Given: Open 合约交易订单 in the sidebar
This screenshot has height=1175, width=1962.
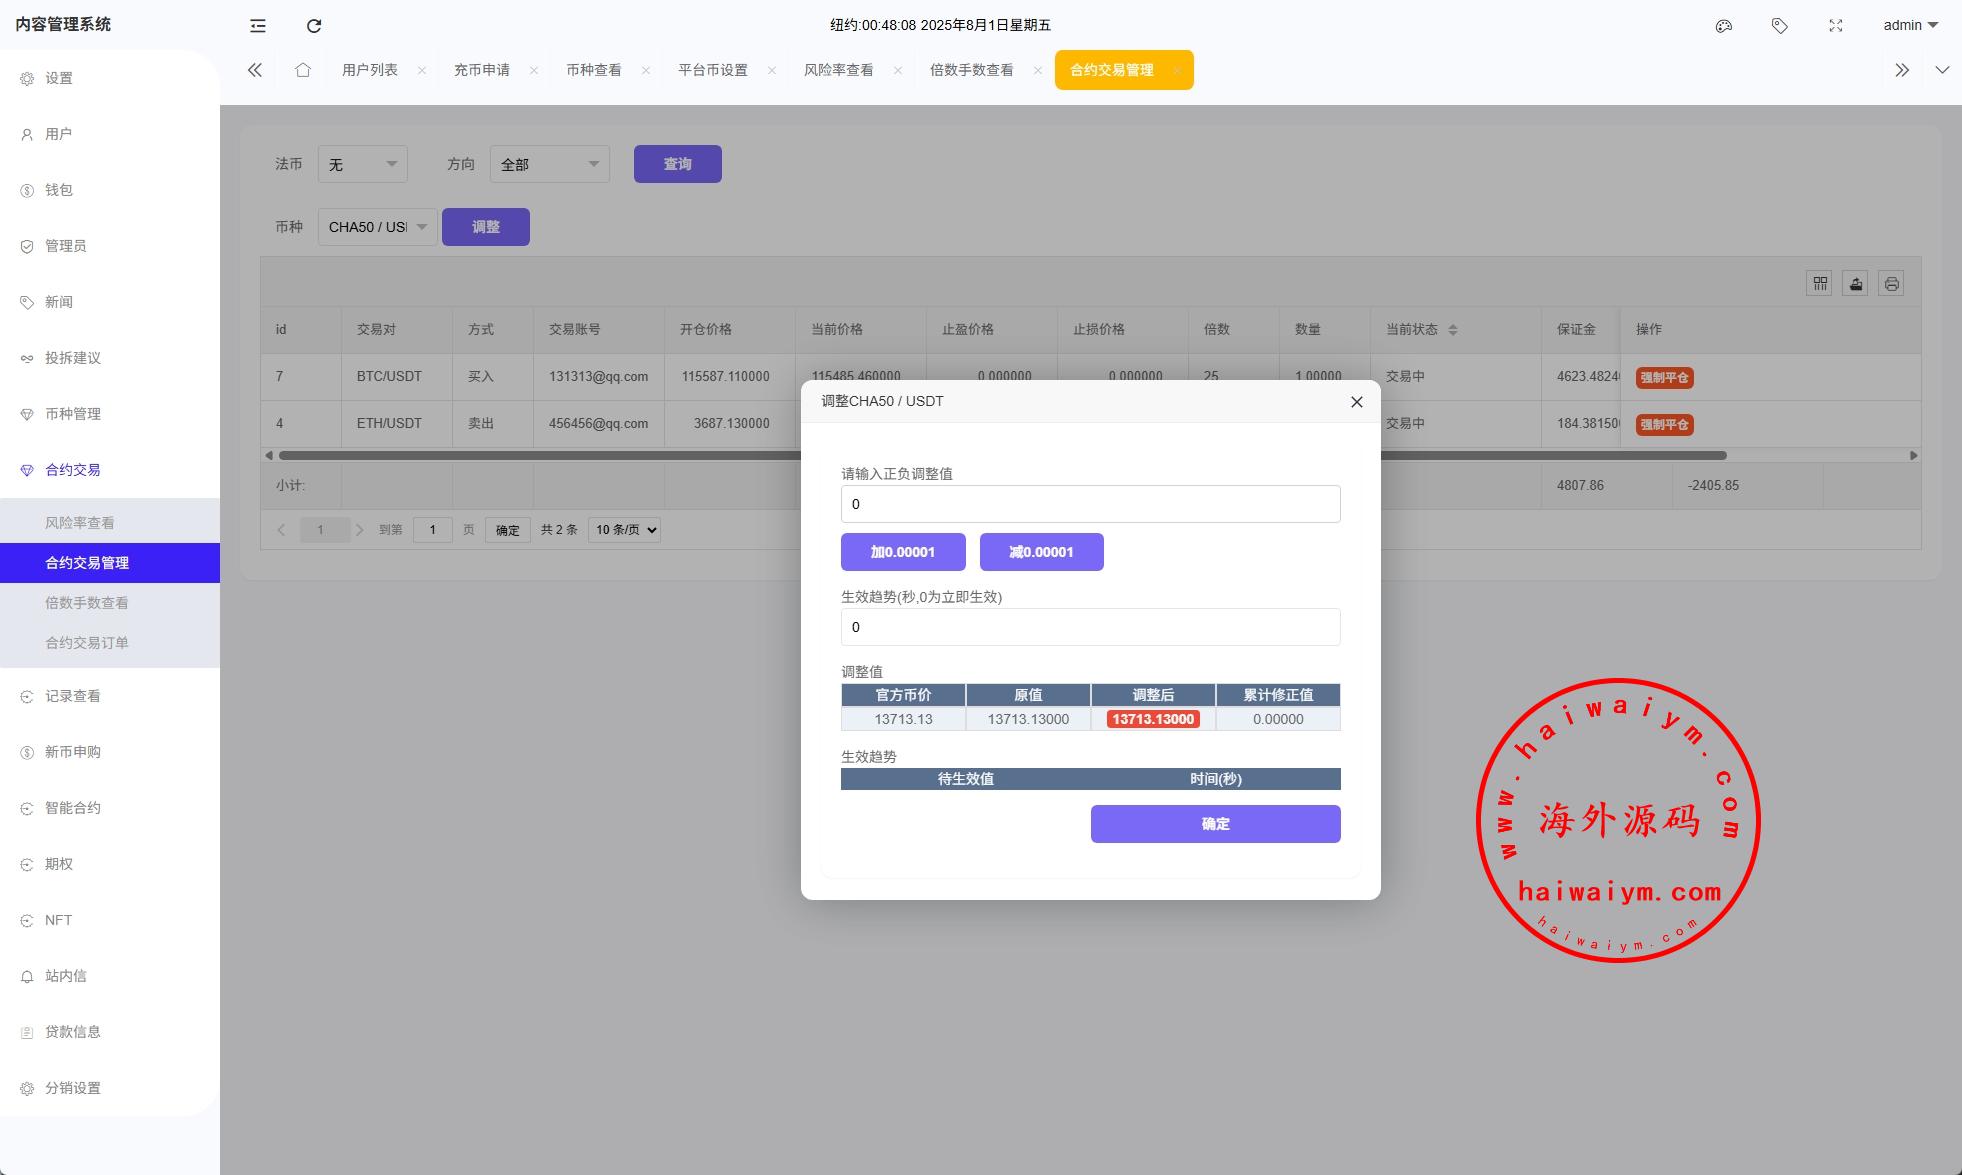Looking at the screenshot, I should tap(87, 643).
